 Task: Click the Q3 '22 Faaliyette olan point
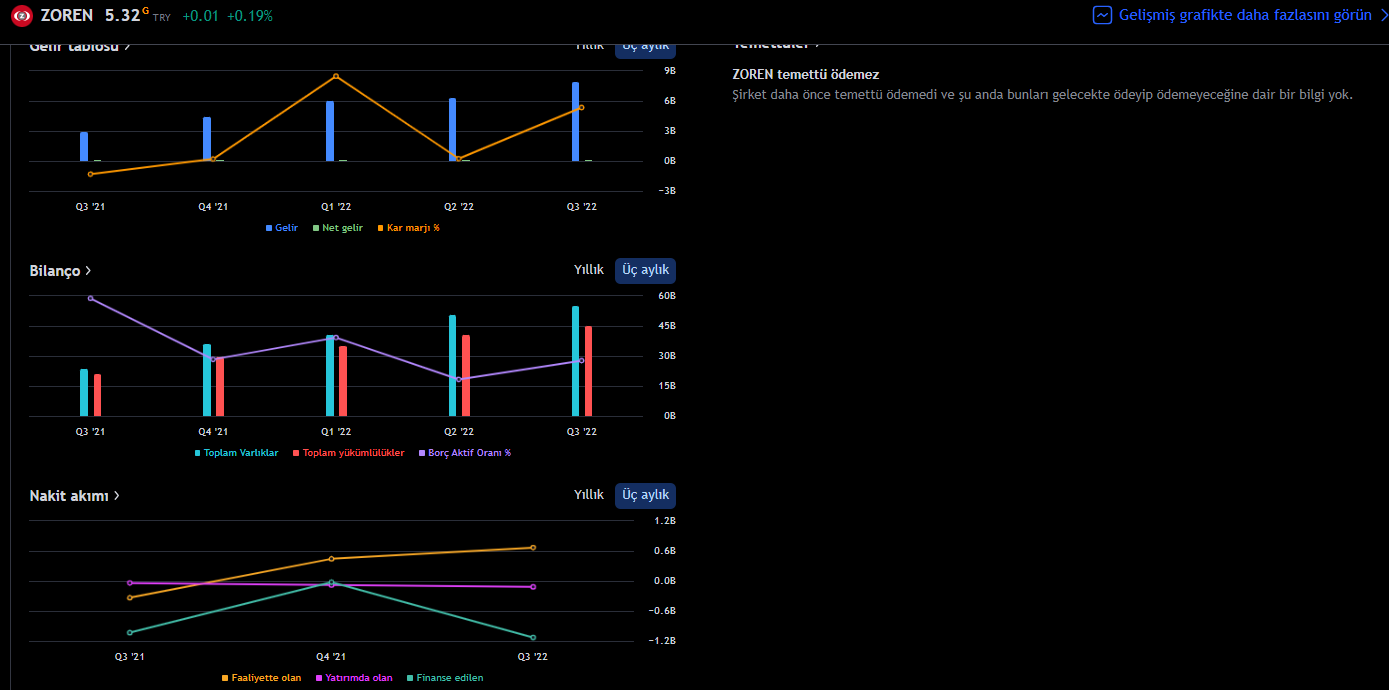(x=533, y=547)
